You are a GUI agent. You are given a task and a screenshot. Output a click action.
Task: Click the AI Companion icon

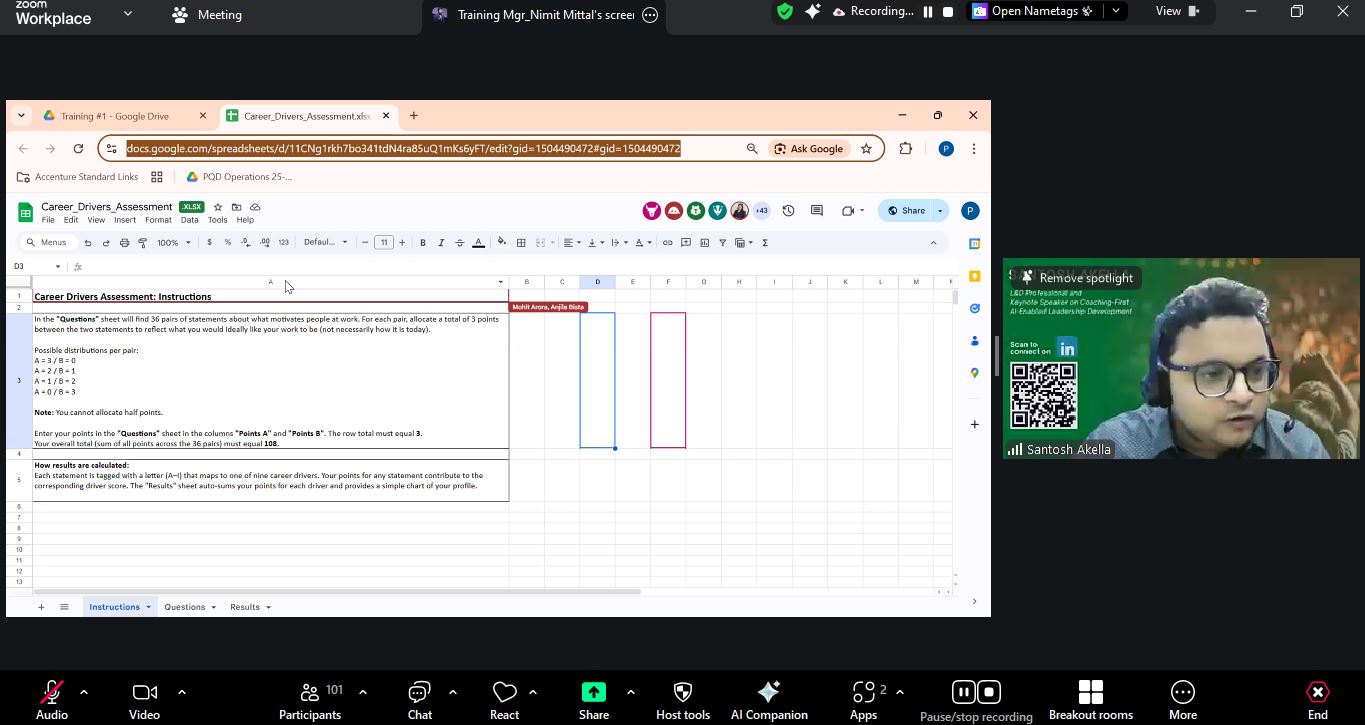(x=768, y=692)
